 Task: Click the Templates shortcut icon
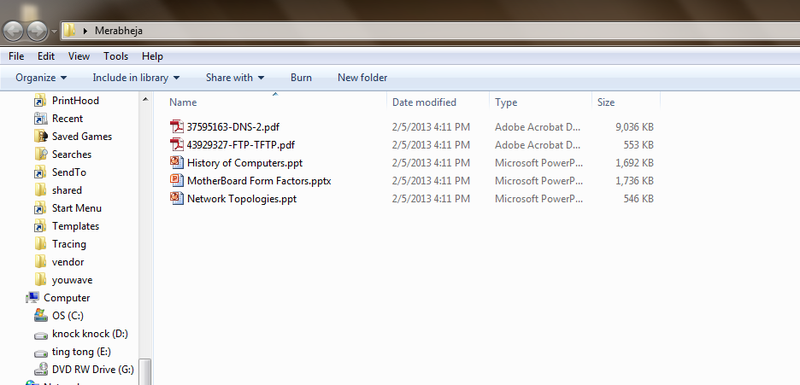point(41,226)
